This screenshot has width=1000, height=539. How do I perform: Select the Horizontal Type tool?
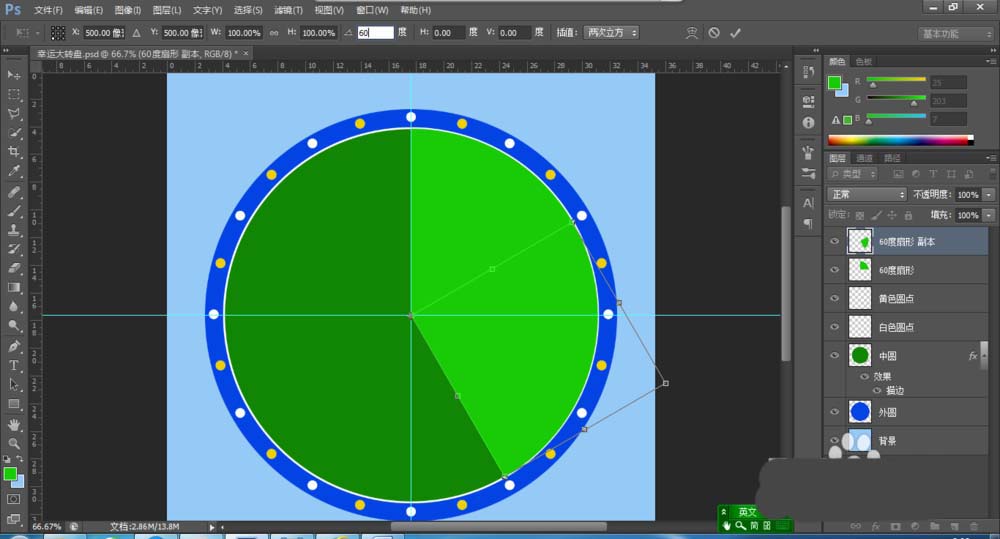(x=13, y=365)
